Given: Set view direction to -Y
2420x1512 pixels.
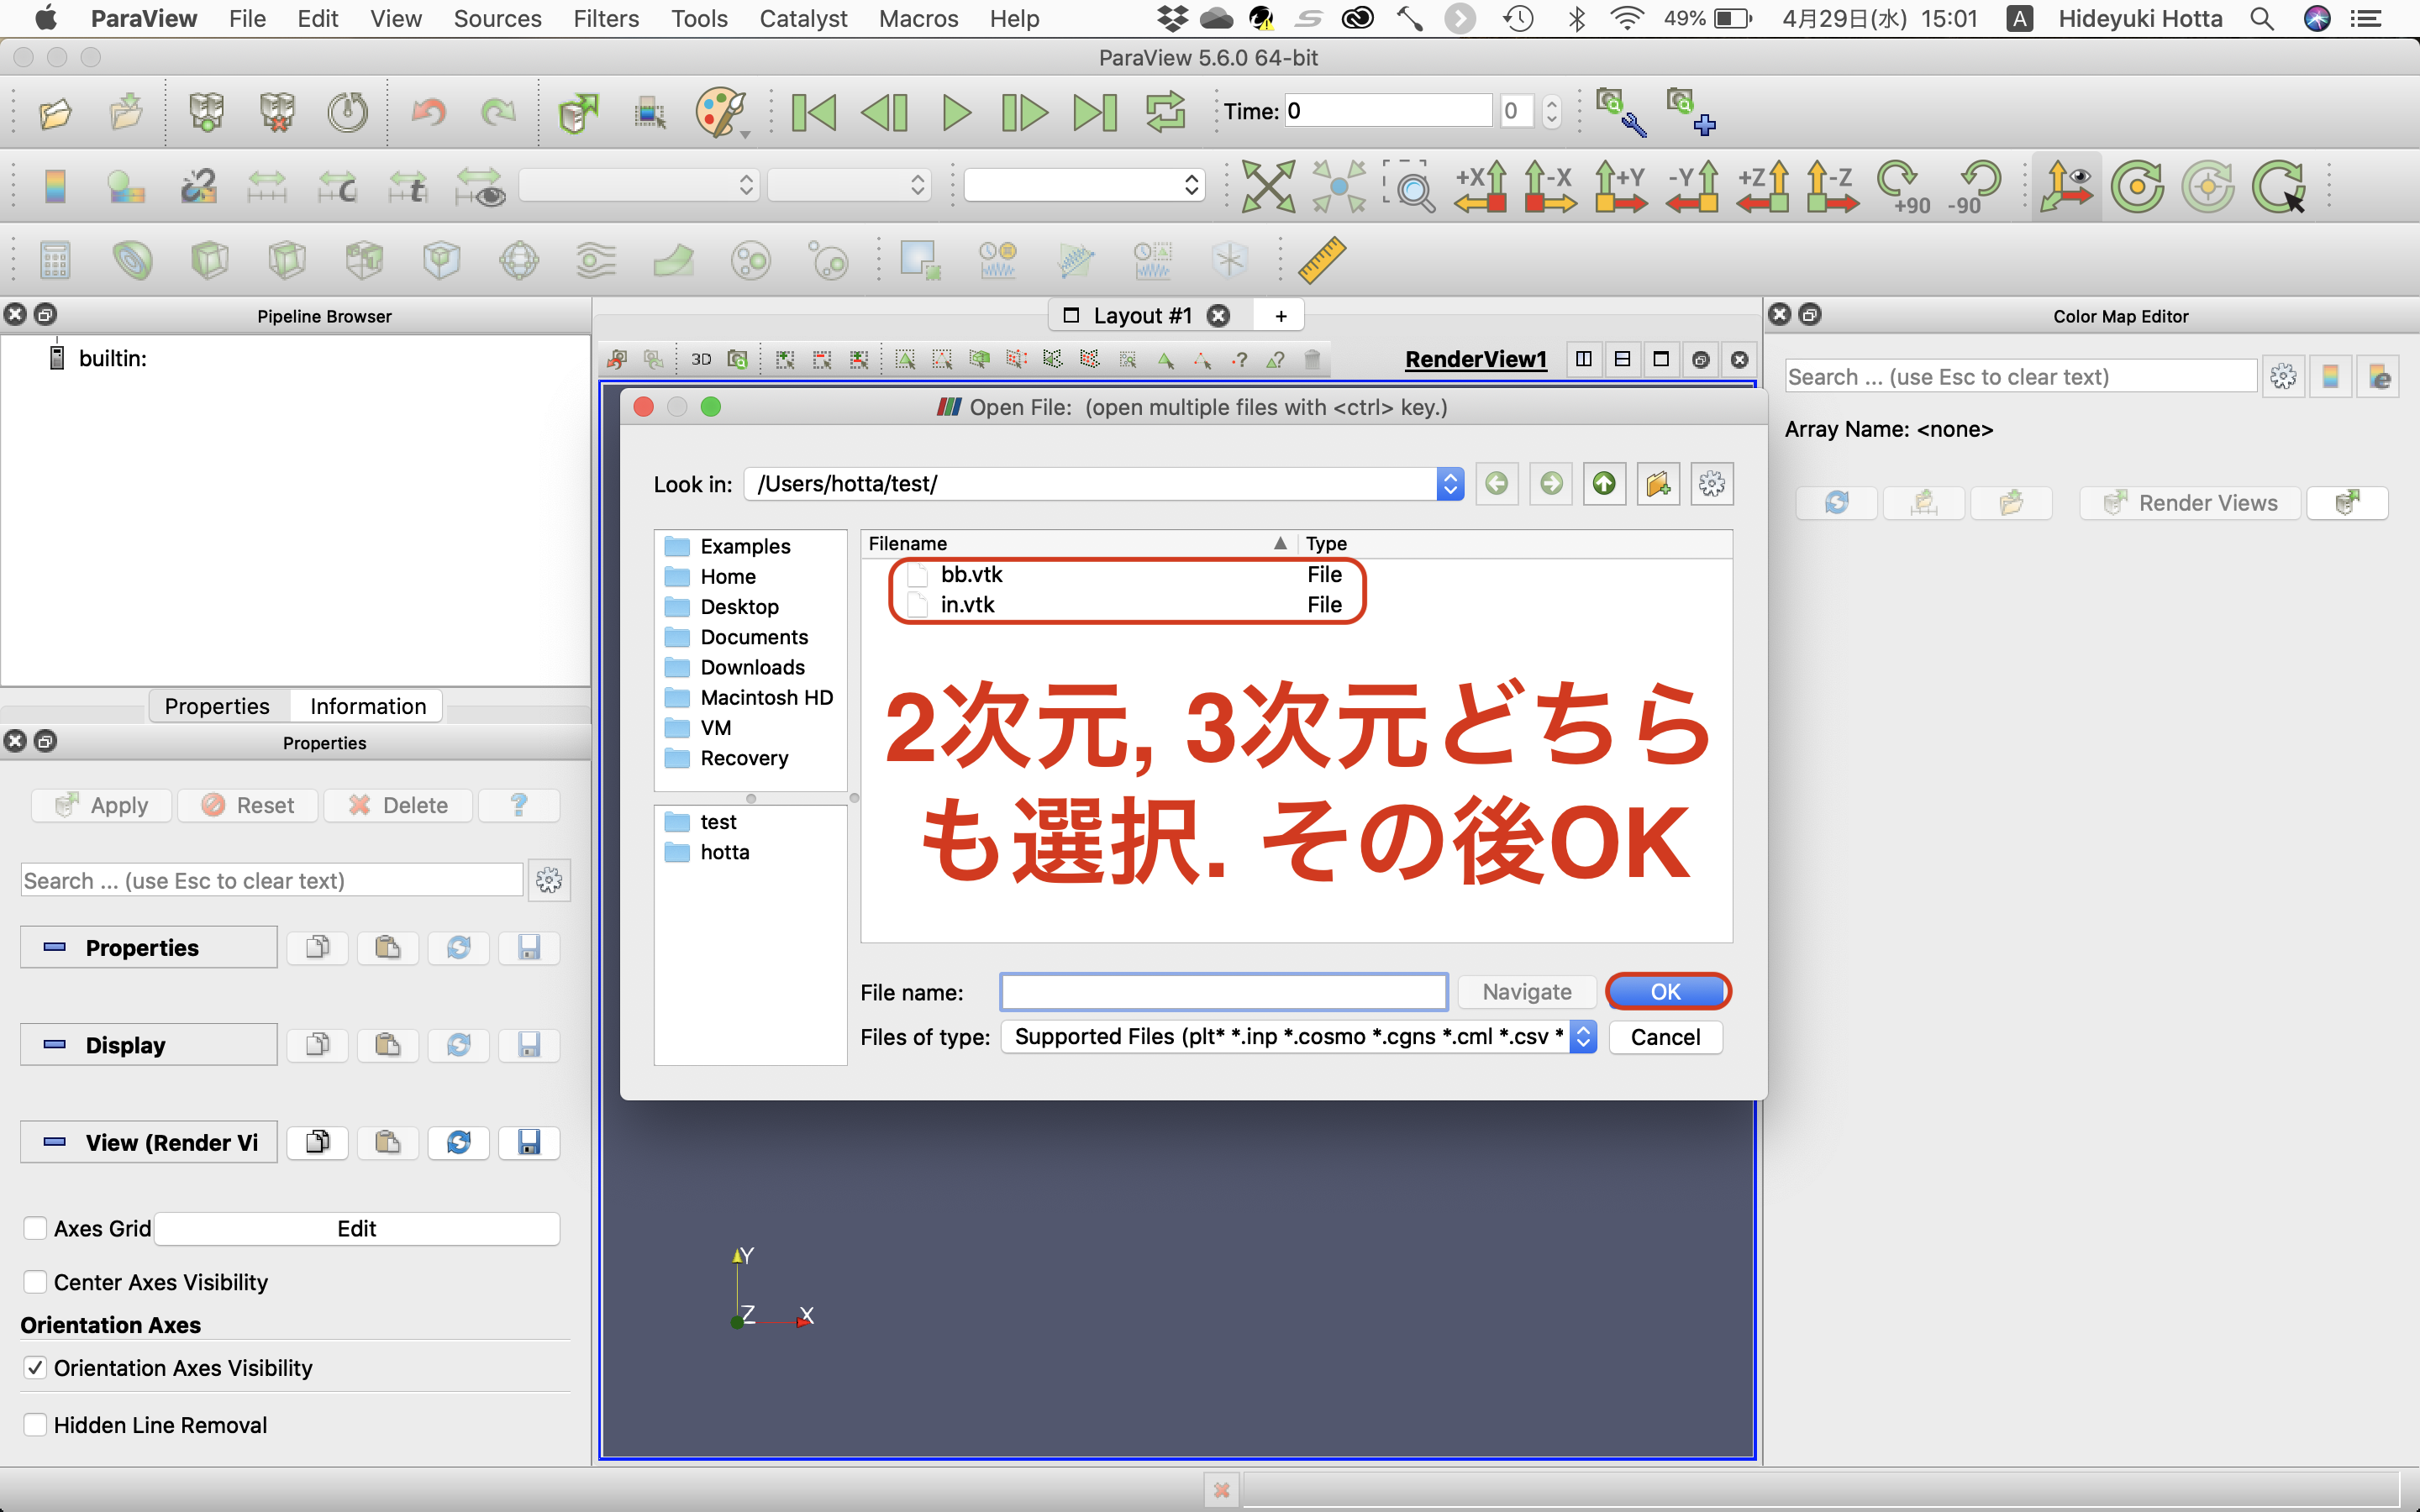Looking at the screenshot, I should pyautogui.click(x=1692, y=186).
